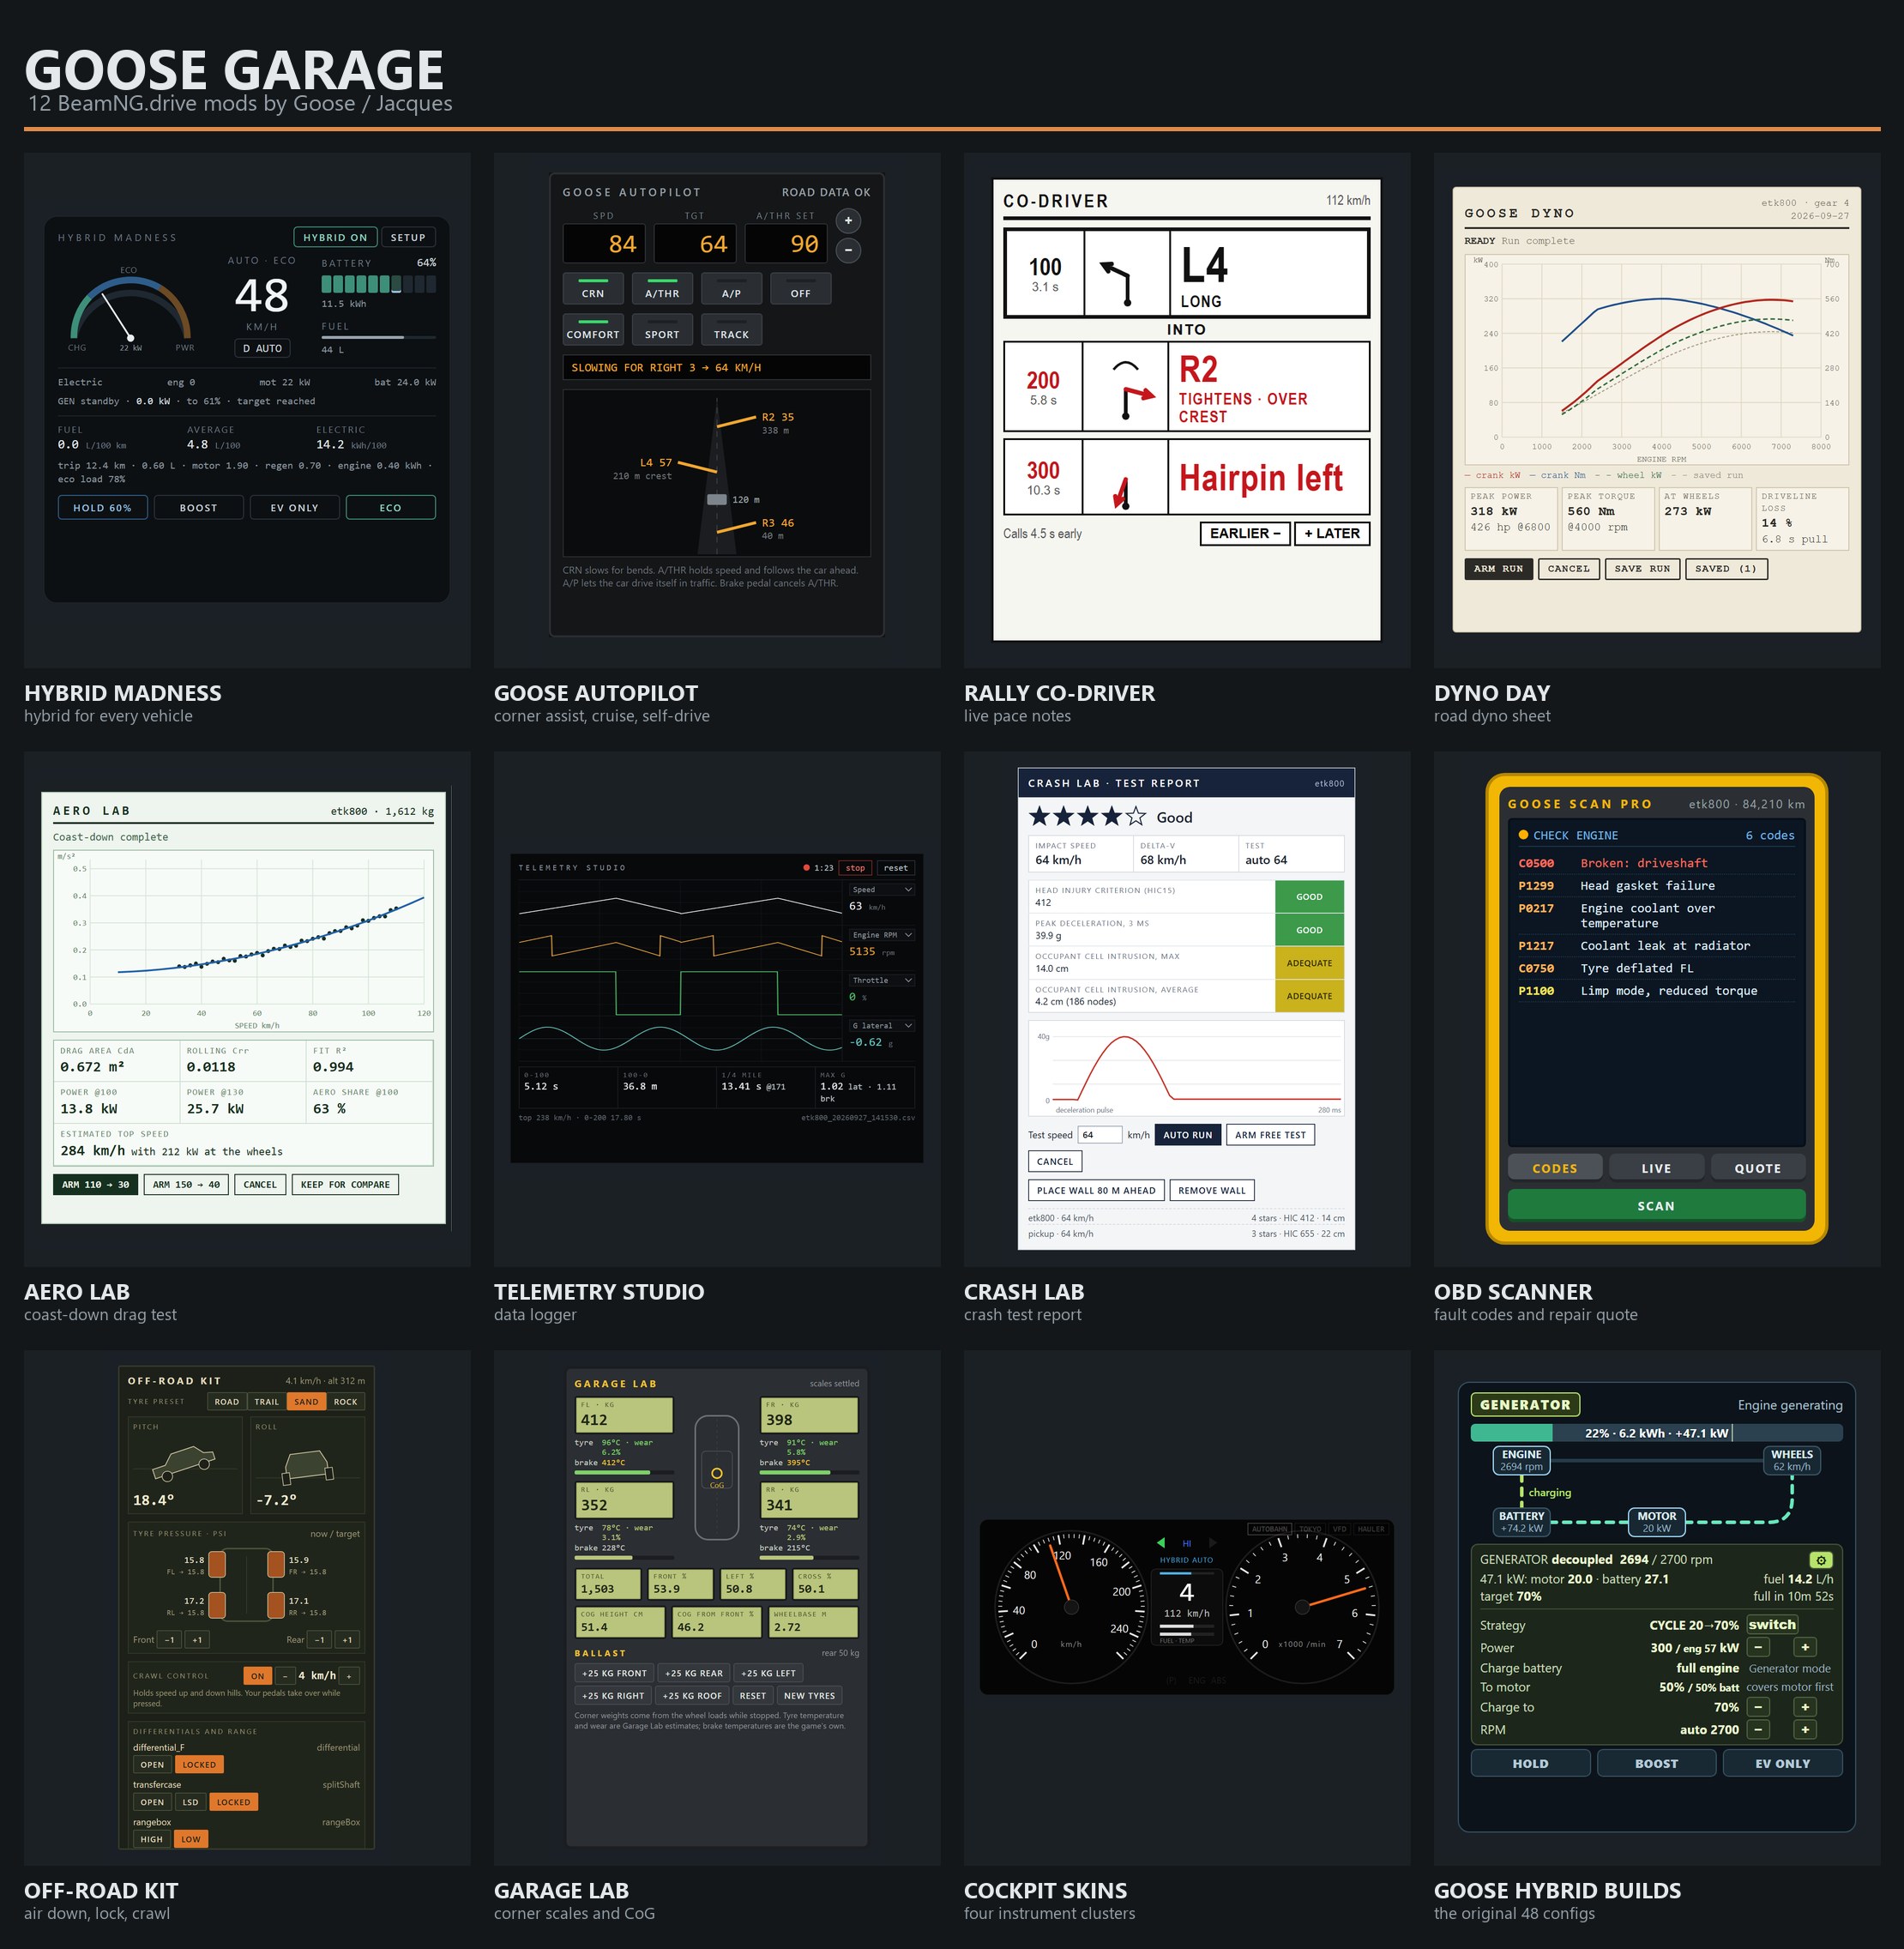Open Generator settings gear icon
The width and height of the screenshot is (1904, 1949).
coord(1821,1560)
